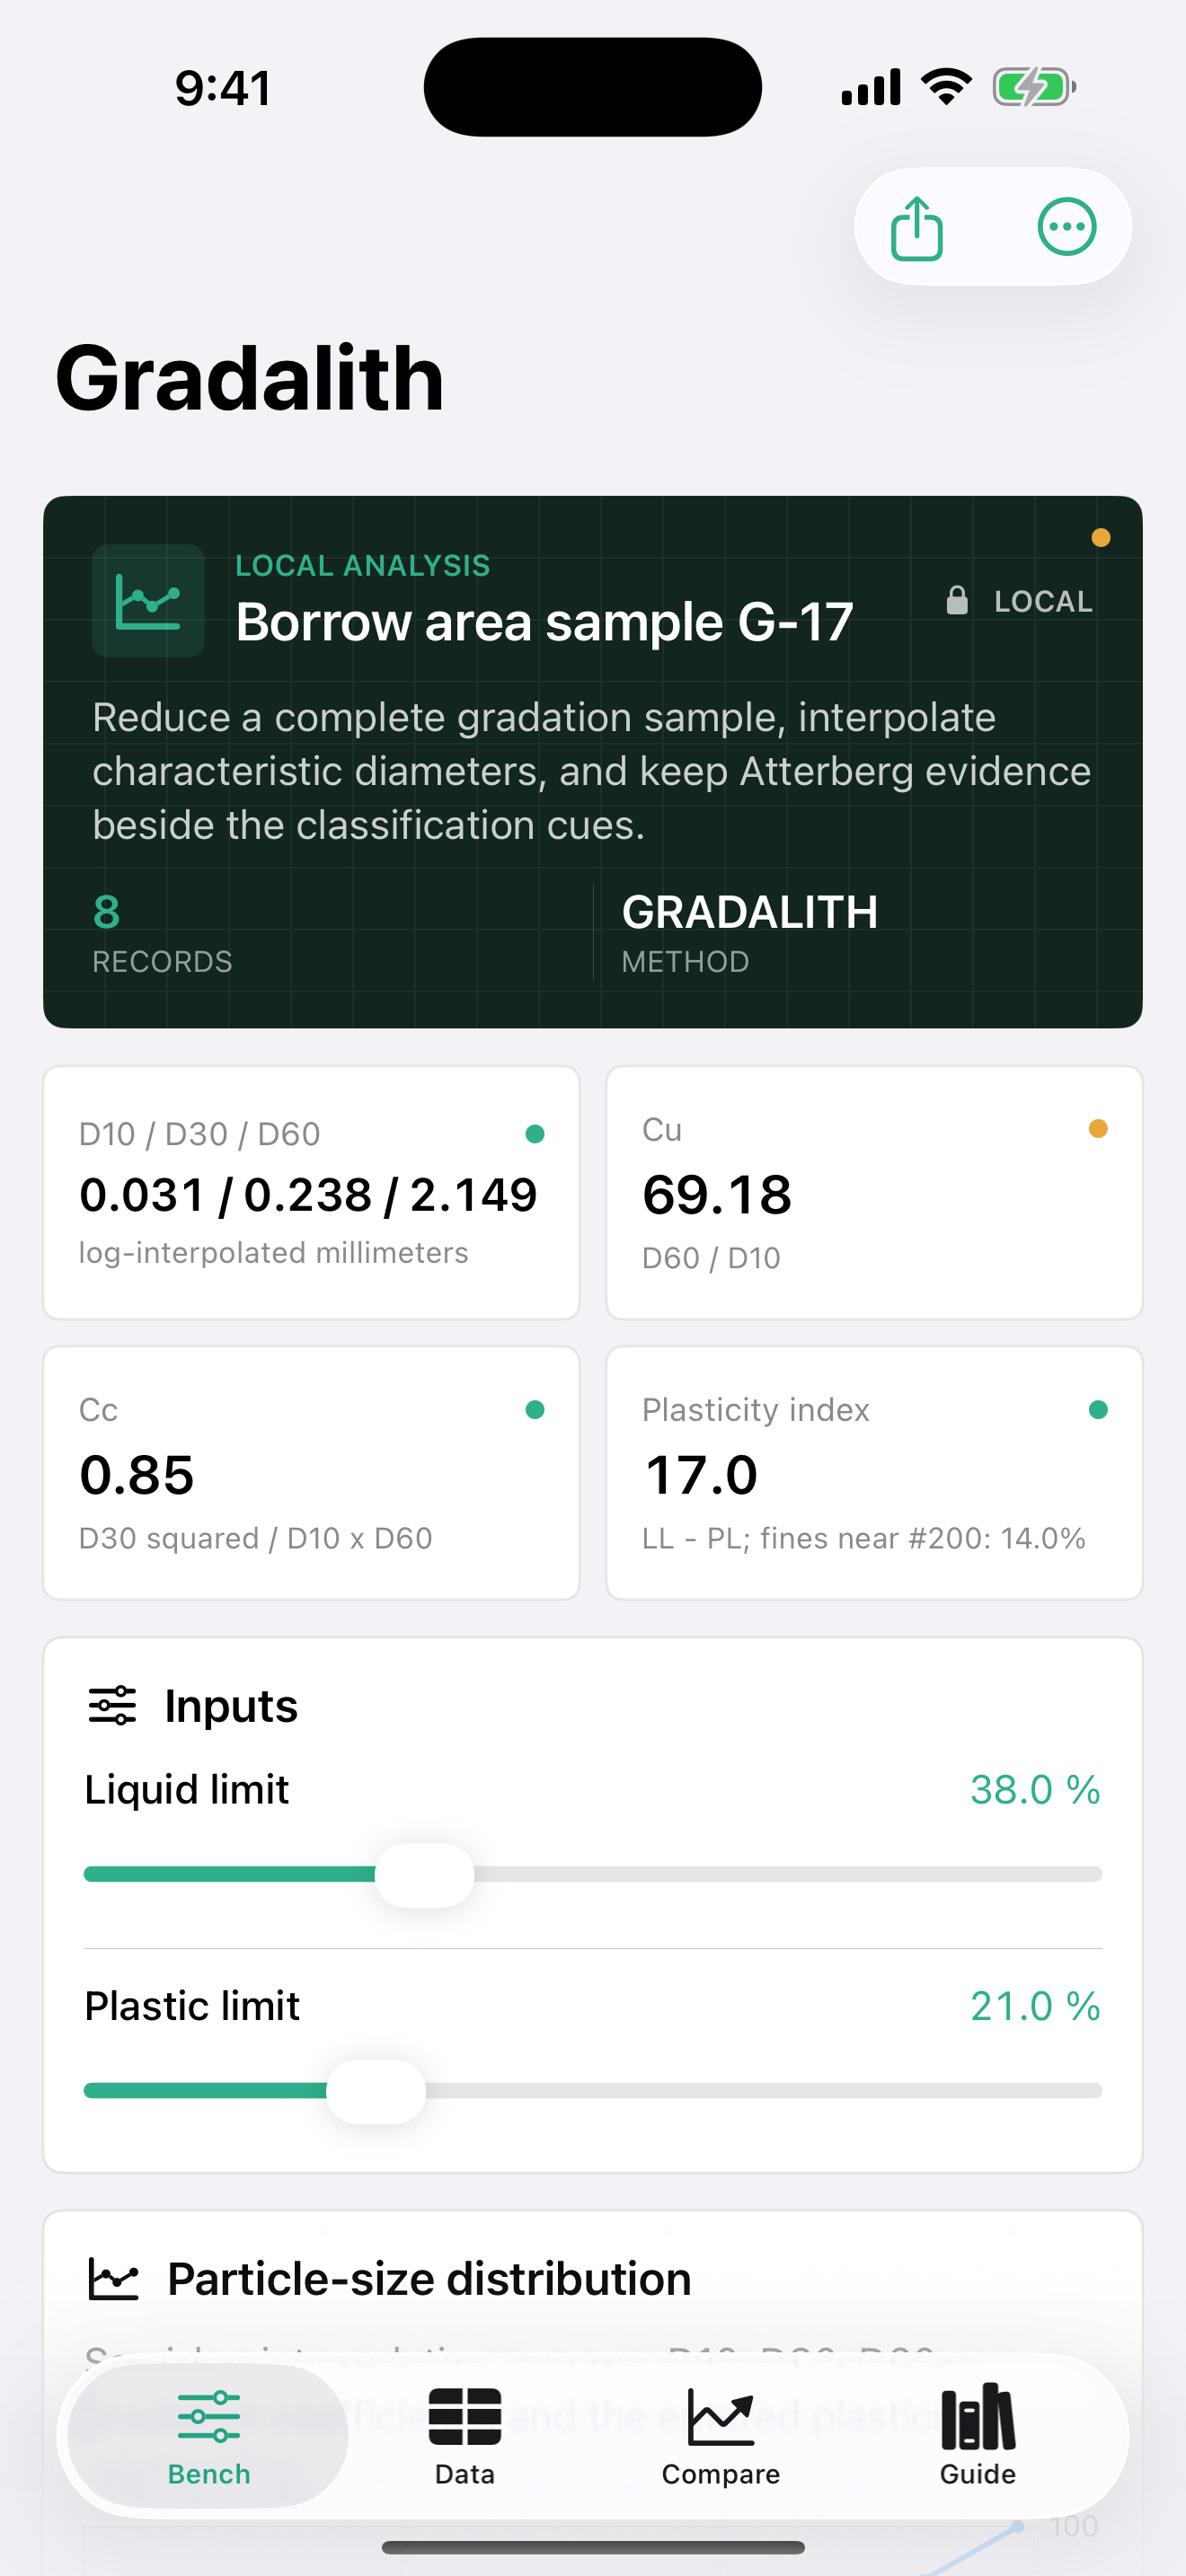This screenshot has width=1186, height=2576.
Task: Tap the 9:41 clock in status bar
Action: pyautogui.click(x=222, y=88)
